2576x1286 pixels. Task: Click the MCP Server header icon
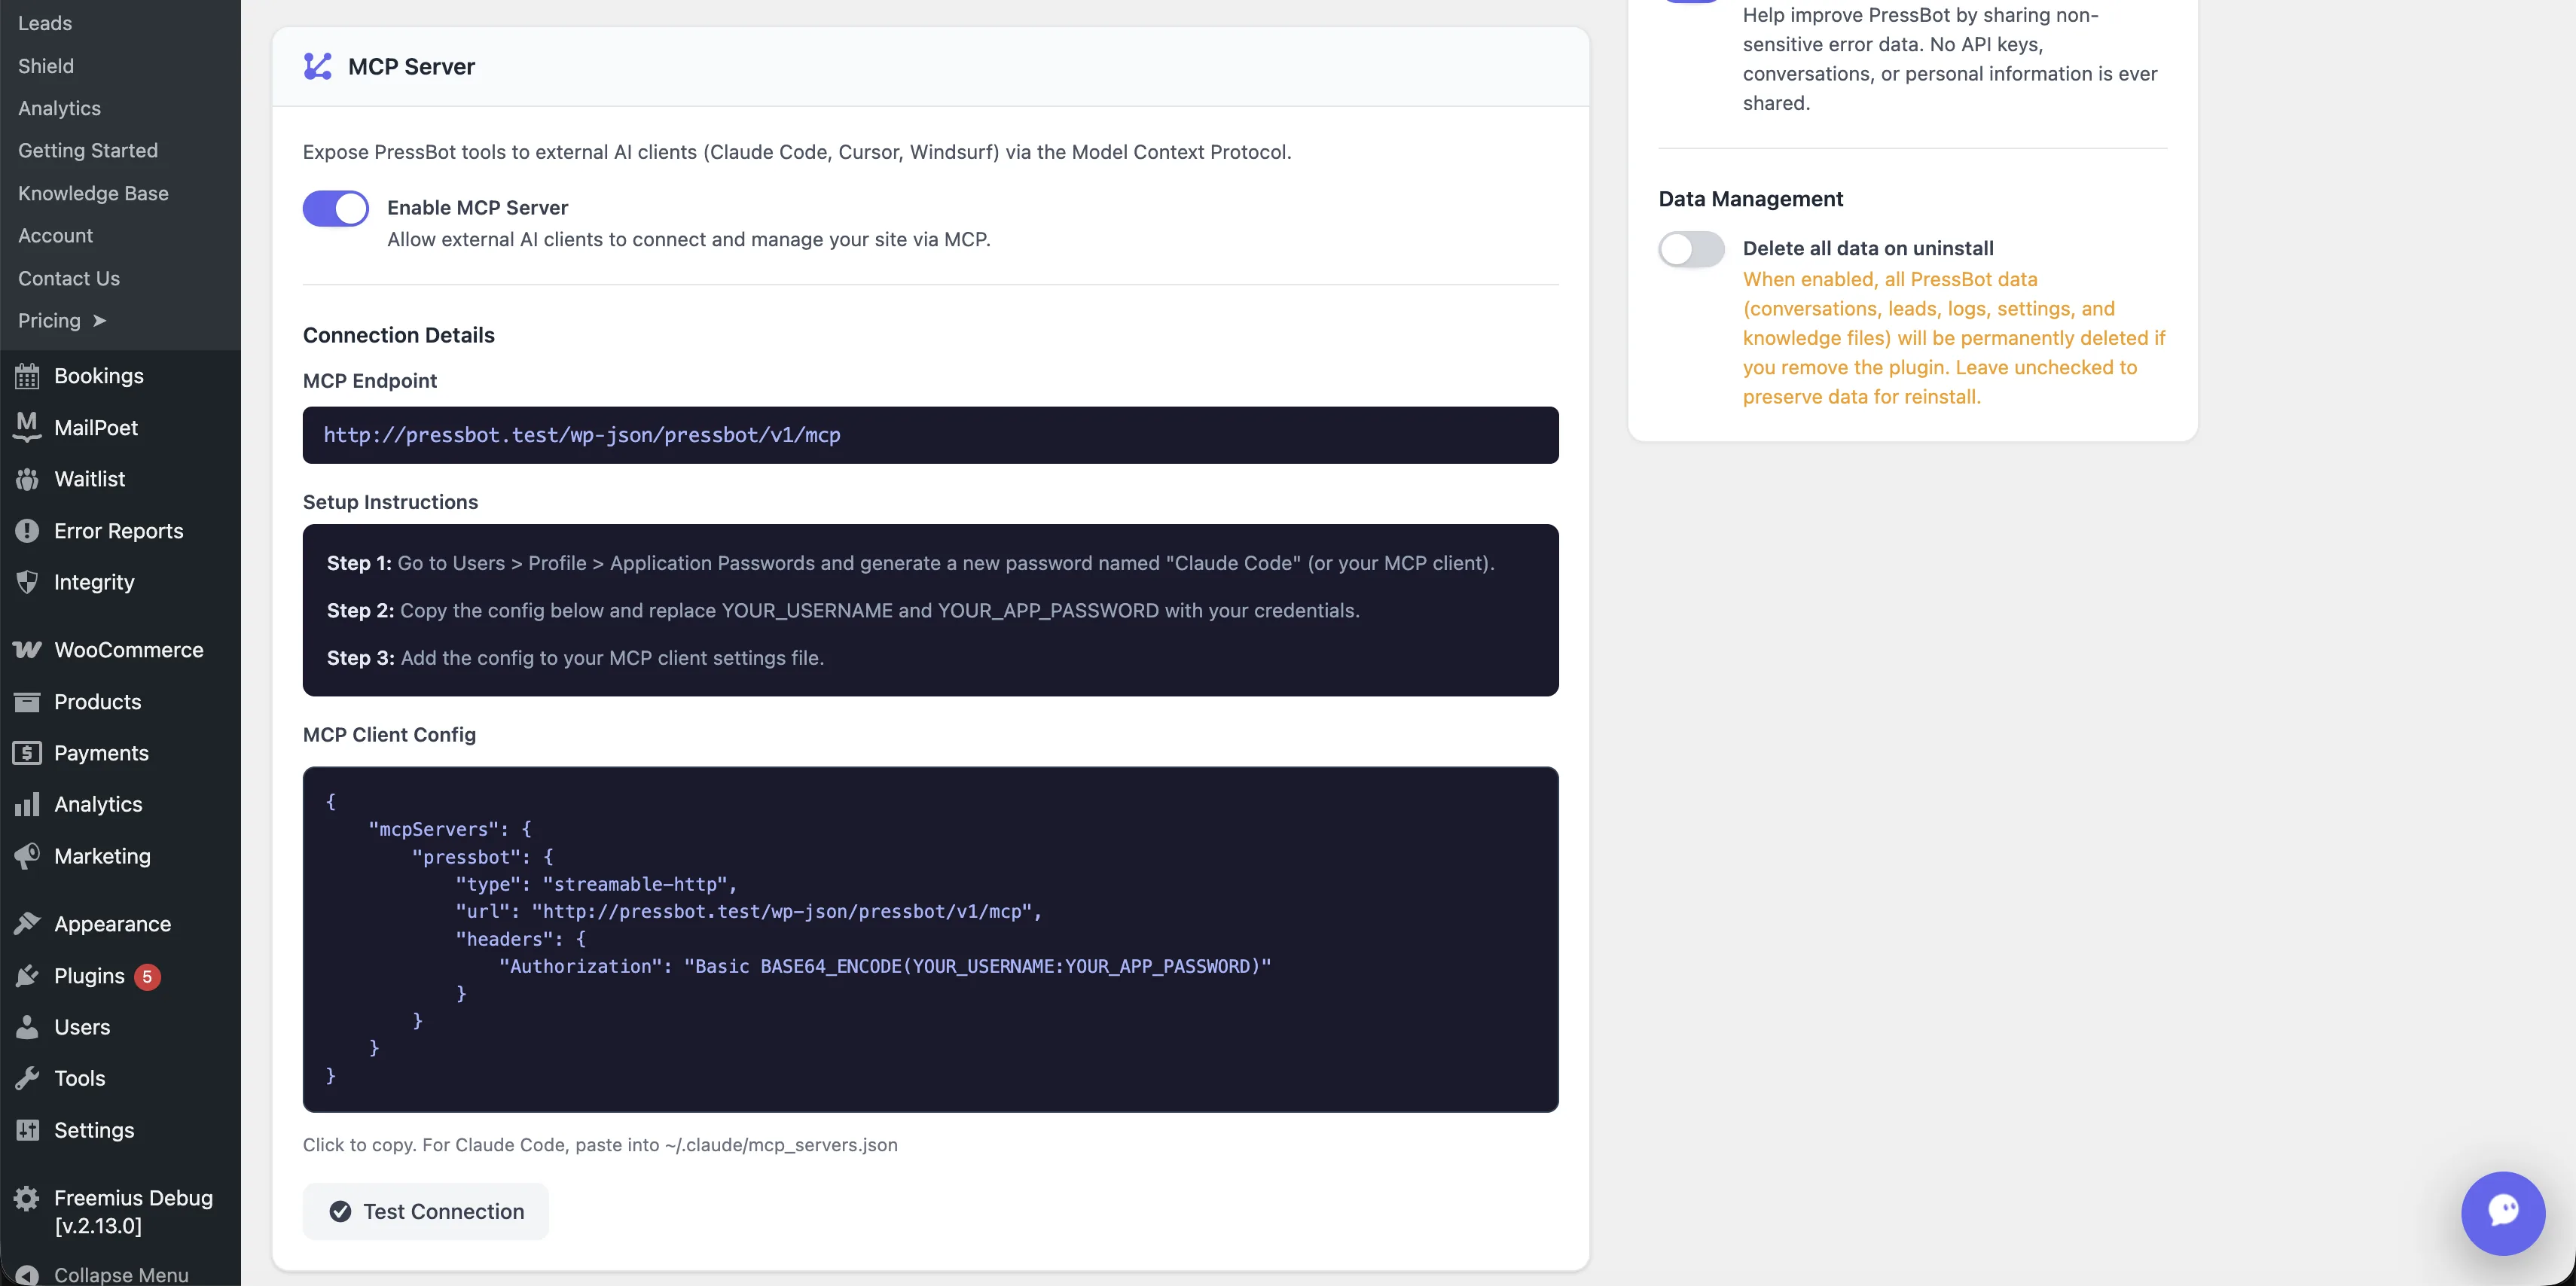317,66
